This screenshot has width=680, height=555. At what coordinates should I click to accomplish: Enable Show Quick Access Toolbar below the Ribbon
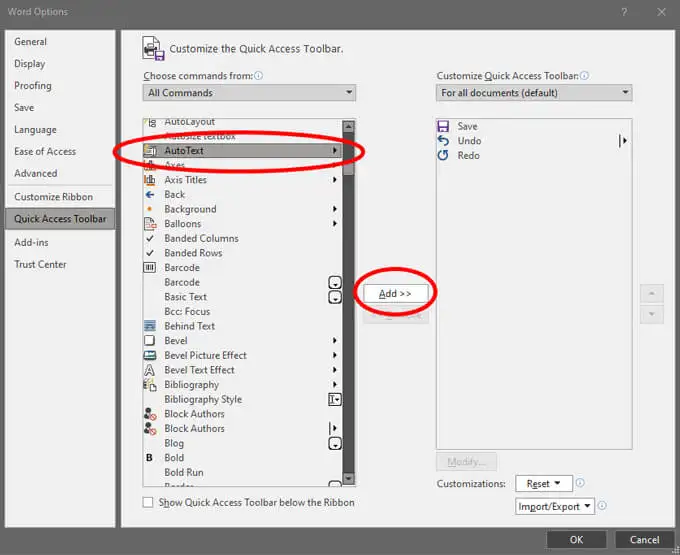pos(148,502)
